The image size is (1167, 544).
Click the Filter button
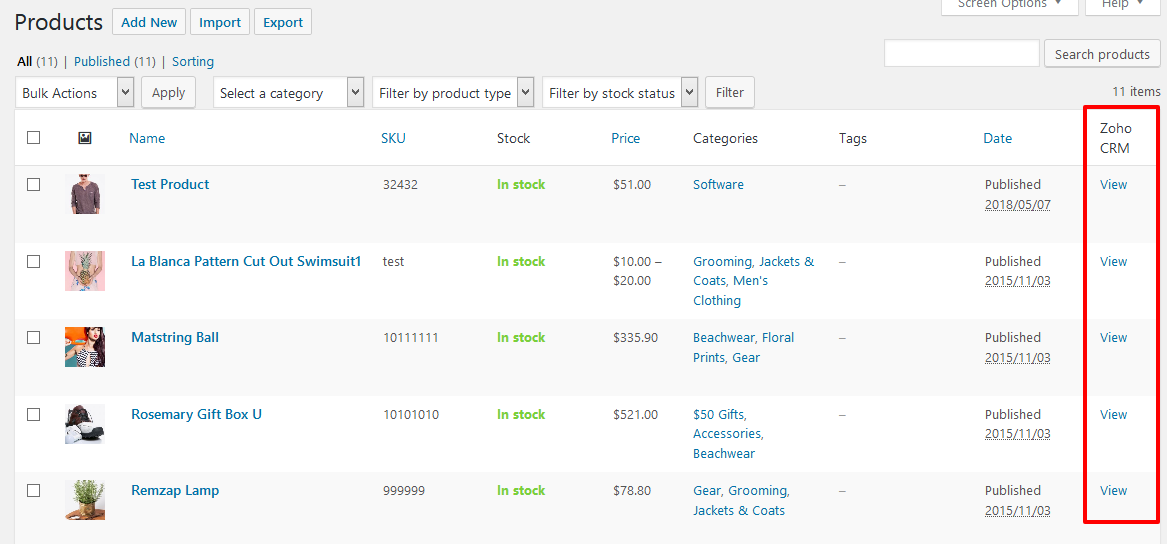[x=730, y=93]
